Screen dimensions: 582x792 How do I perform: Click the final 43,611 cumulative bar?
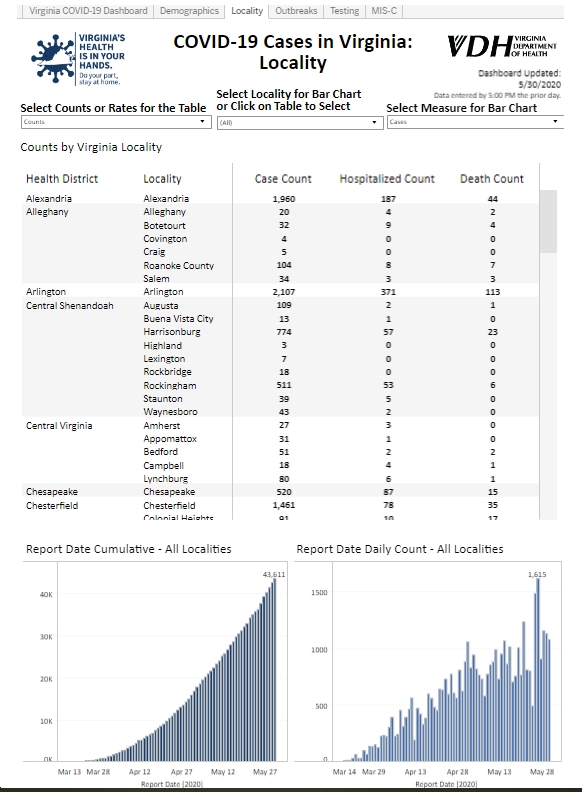pyautogui.click(x=274, y=669)
